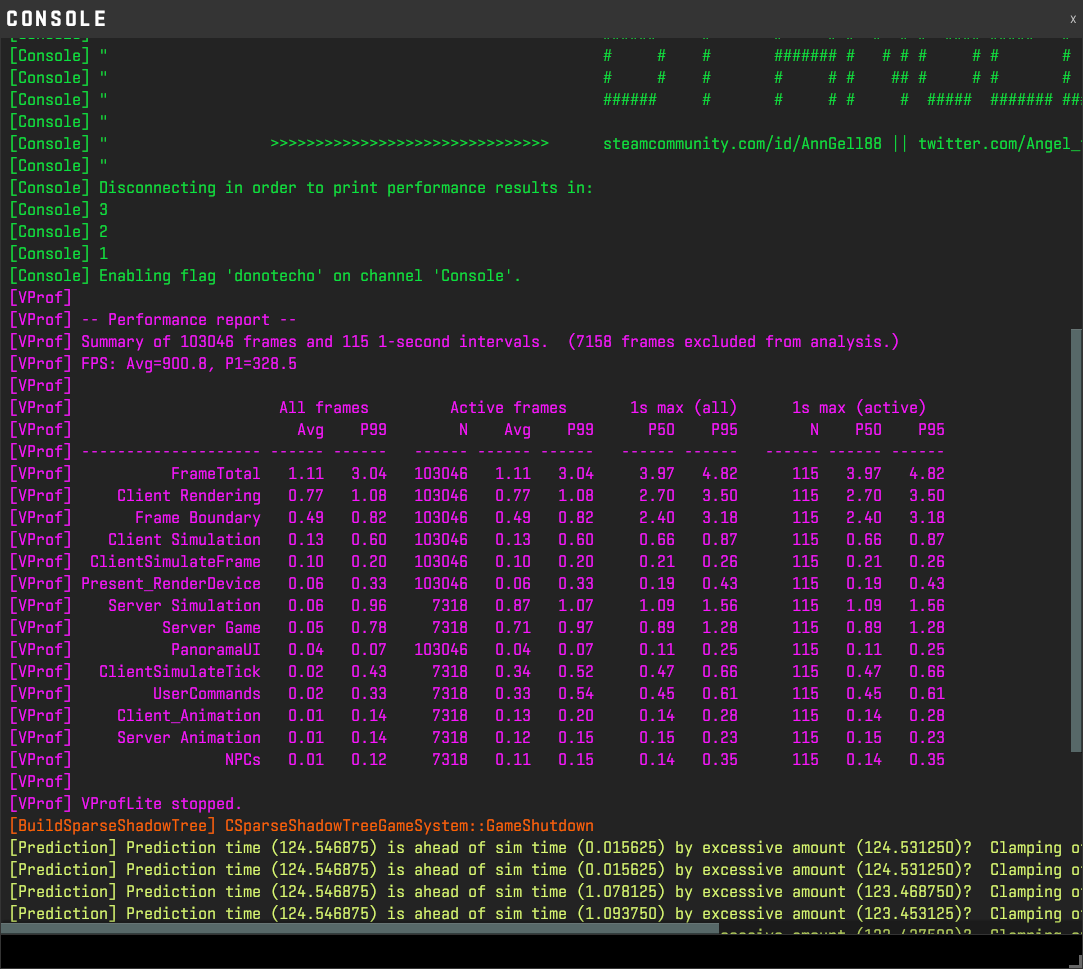
Task: Click the 'Client Simulation' row label
Action: coord(184,540)
